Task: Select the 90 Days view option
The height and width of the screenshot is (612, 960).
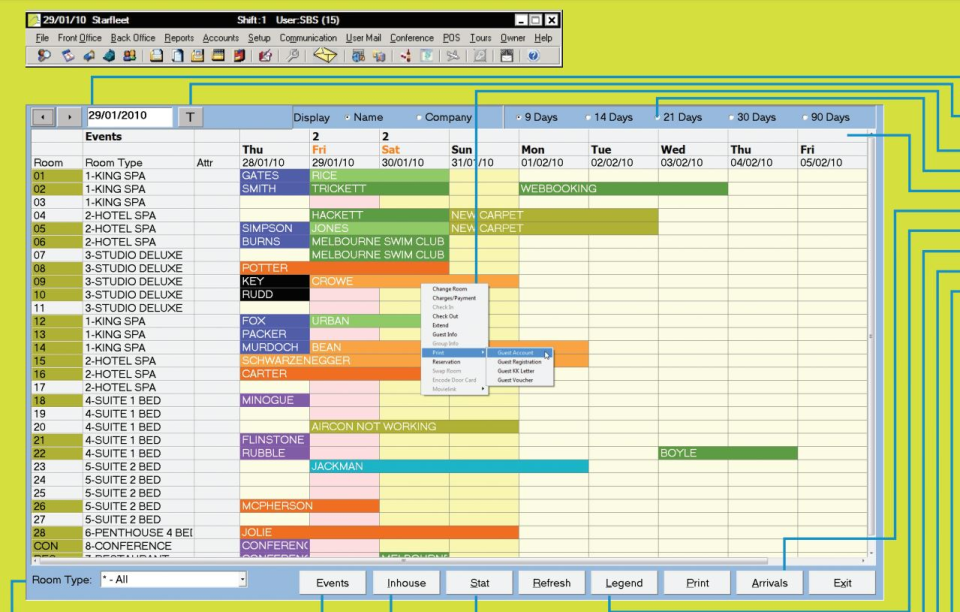Action: coord(804,118)
